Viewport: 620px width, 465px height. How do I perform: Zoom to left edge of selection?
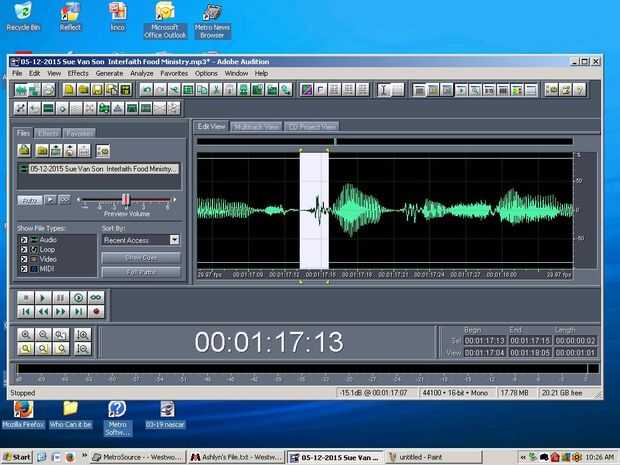click(43, 349)
